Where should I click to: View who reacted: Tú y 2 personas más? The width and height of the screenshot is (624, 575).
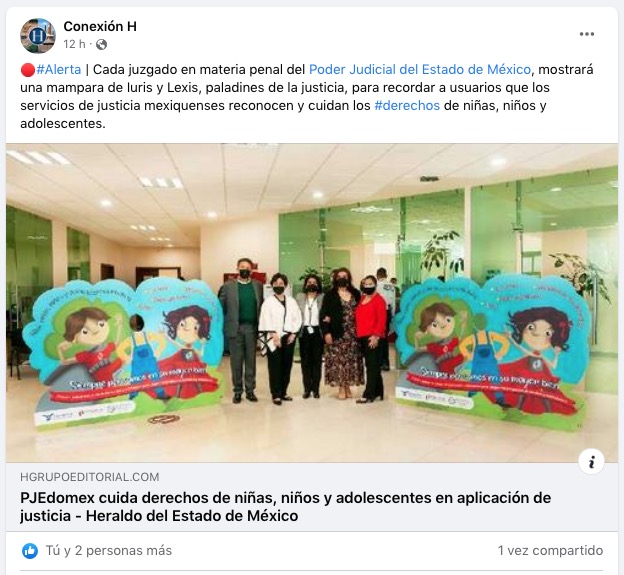[109, 551]
